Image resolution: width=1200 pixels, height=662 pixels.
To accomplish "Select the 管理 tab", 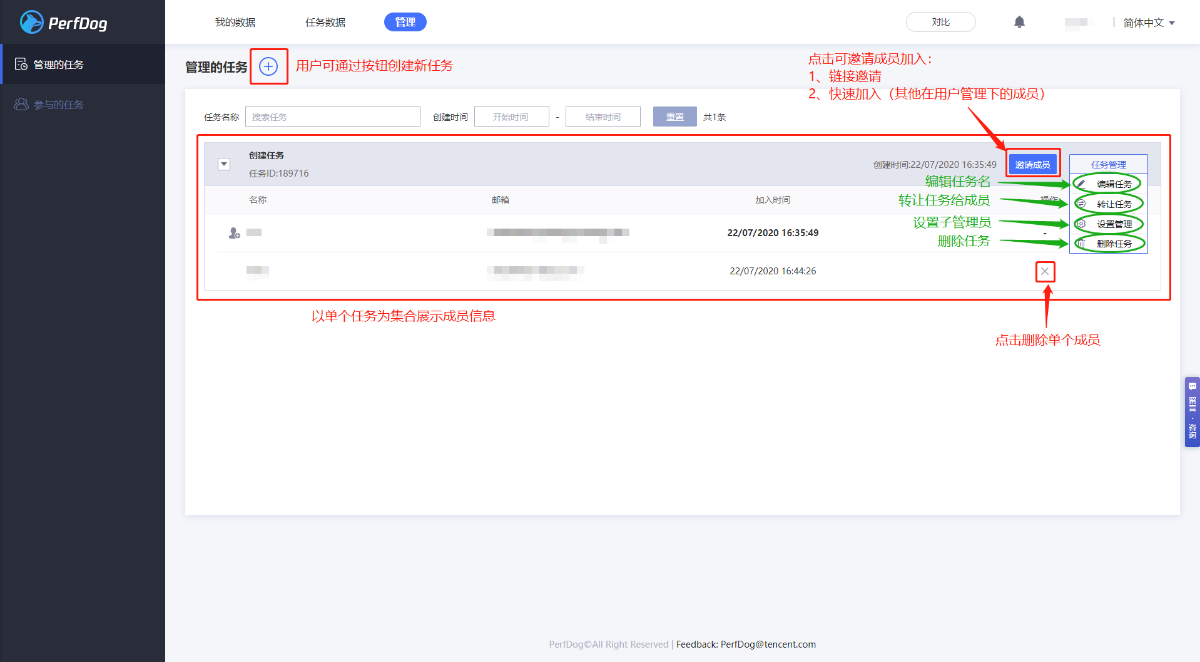I will (x=405, y=22).
